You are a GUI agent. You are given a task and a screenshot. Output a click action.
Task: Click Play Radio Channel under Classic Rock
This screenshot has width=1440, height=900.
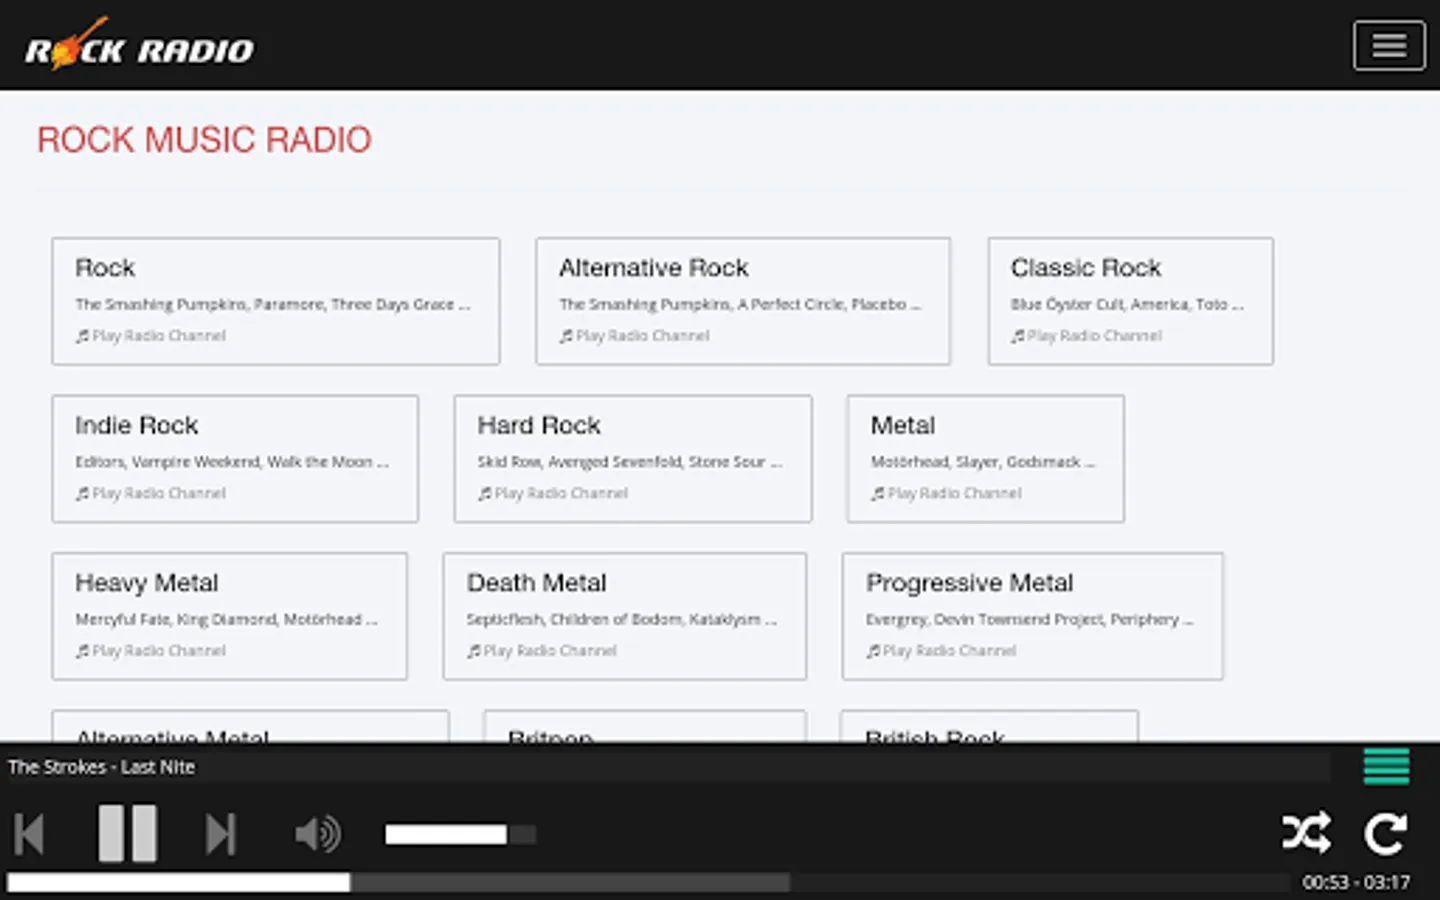pos(1087,336)
